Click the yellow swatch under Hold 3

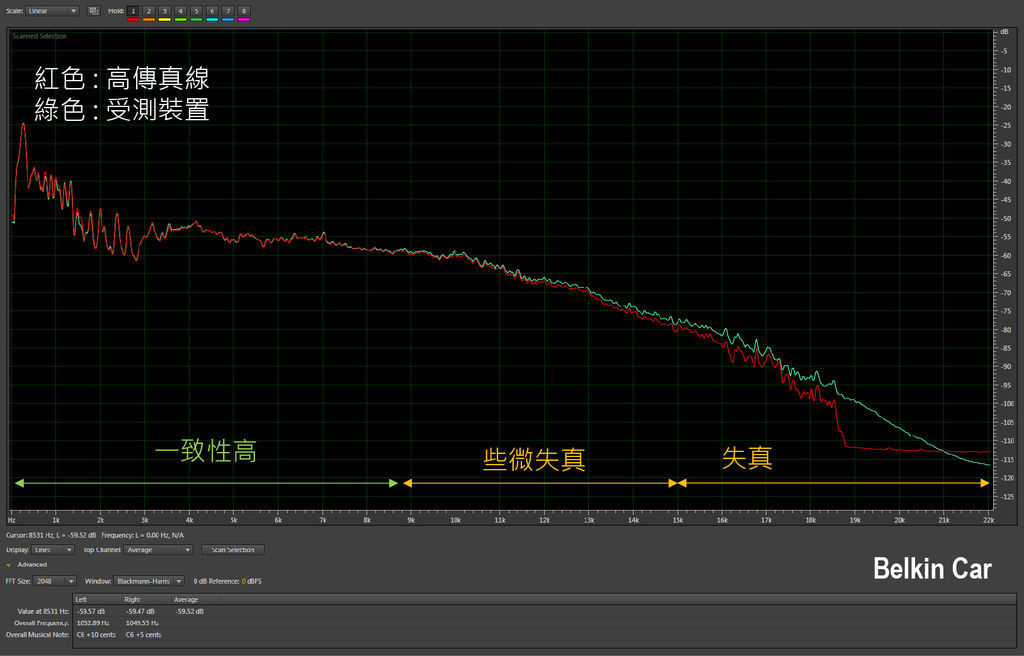coord(165,20)
